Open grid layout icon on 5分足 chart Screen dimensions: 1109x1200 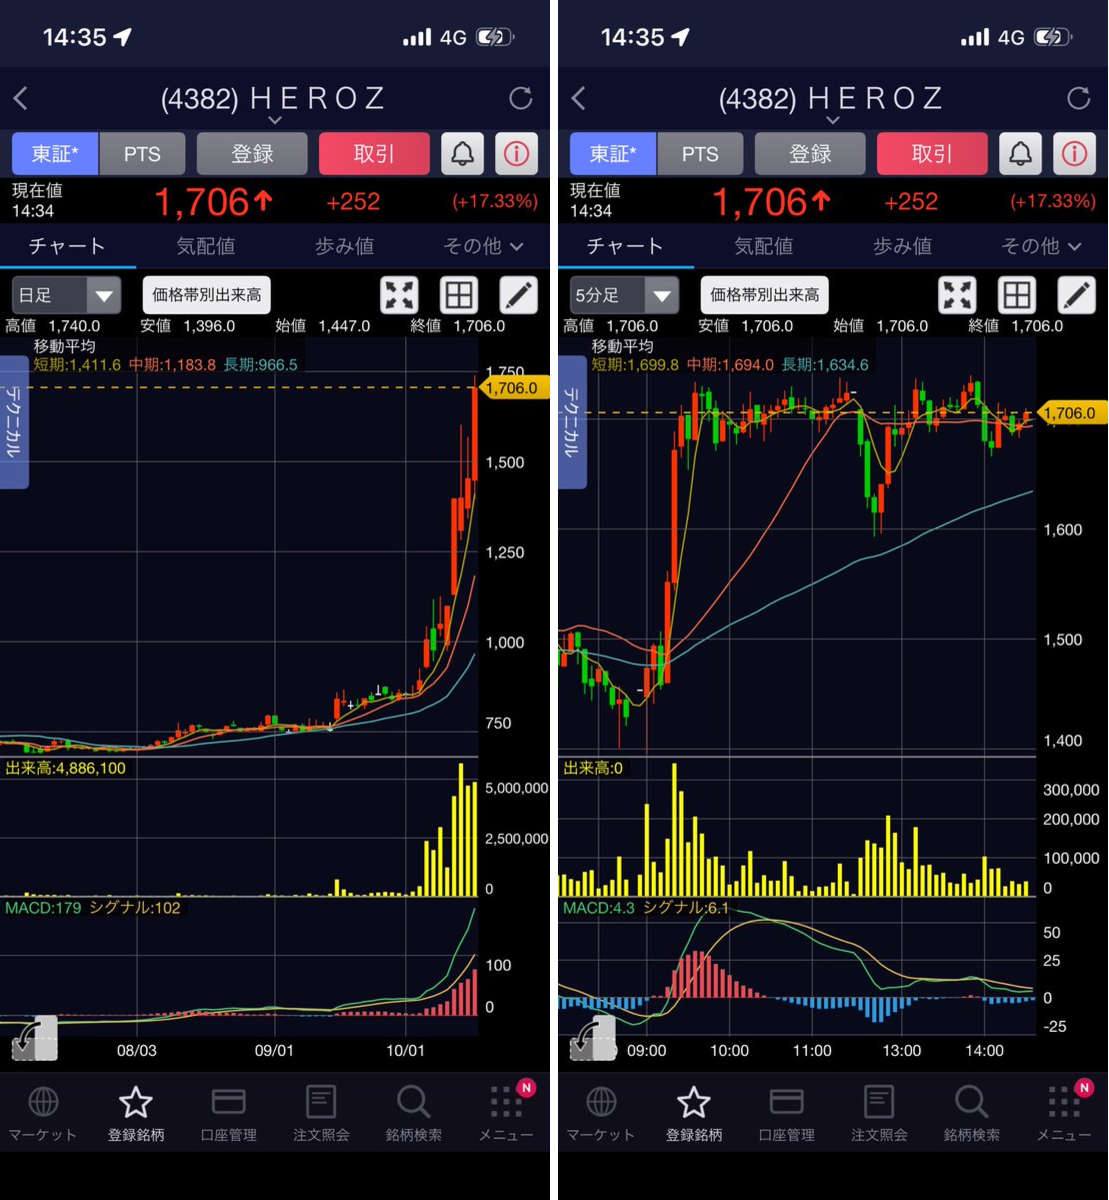coord(1017,295)
